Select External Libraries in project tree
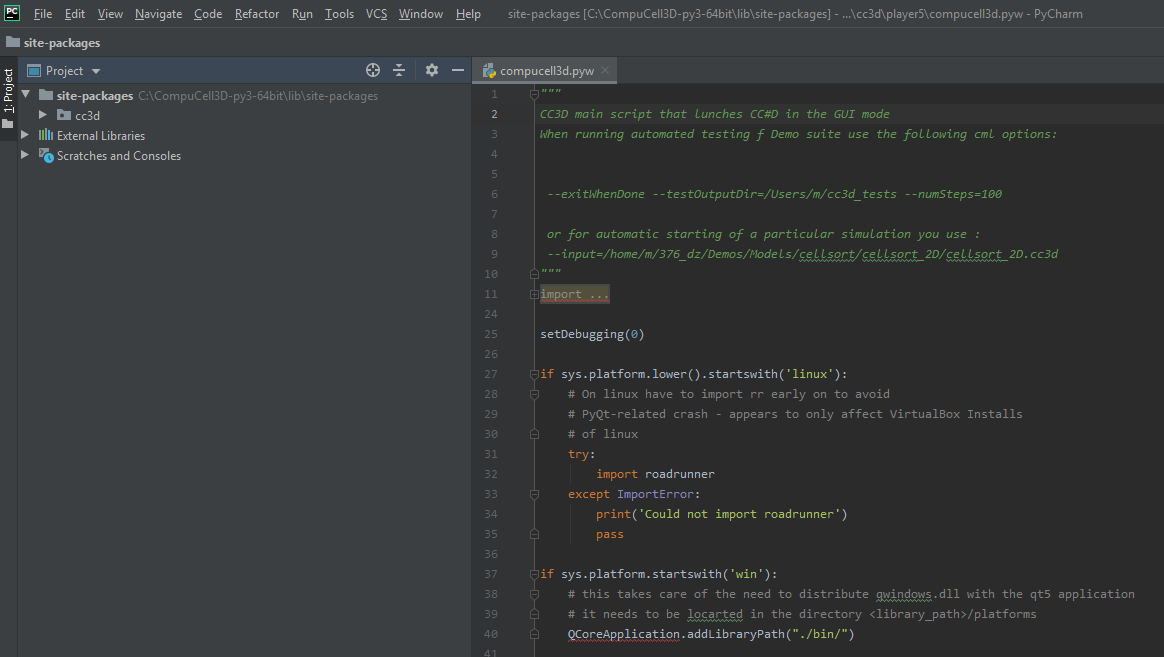This screenshot has width=1164, height=657. [x=101, y=135]
